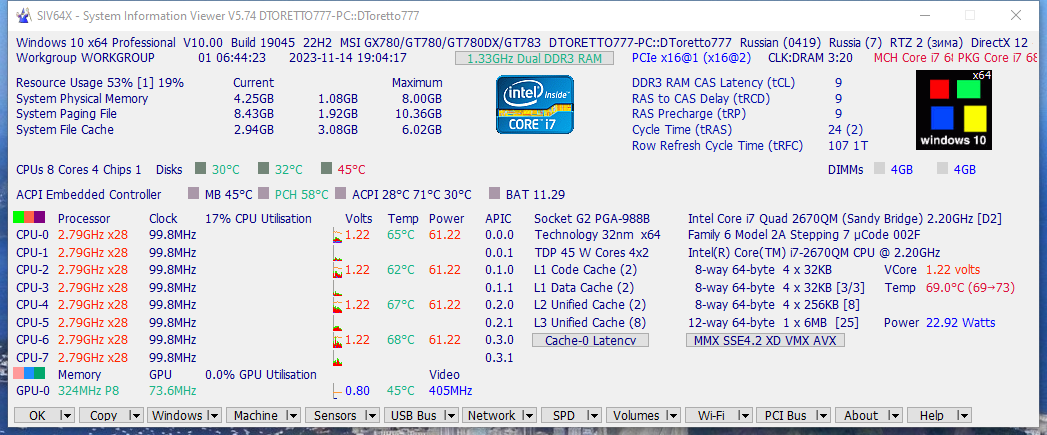Viewport: 1047px width, 435px height.
Task: Click the 'Resource Usage 53% [1] 19%' text
Action: (100, 83)
